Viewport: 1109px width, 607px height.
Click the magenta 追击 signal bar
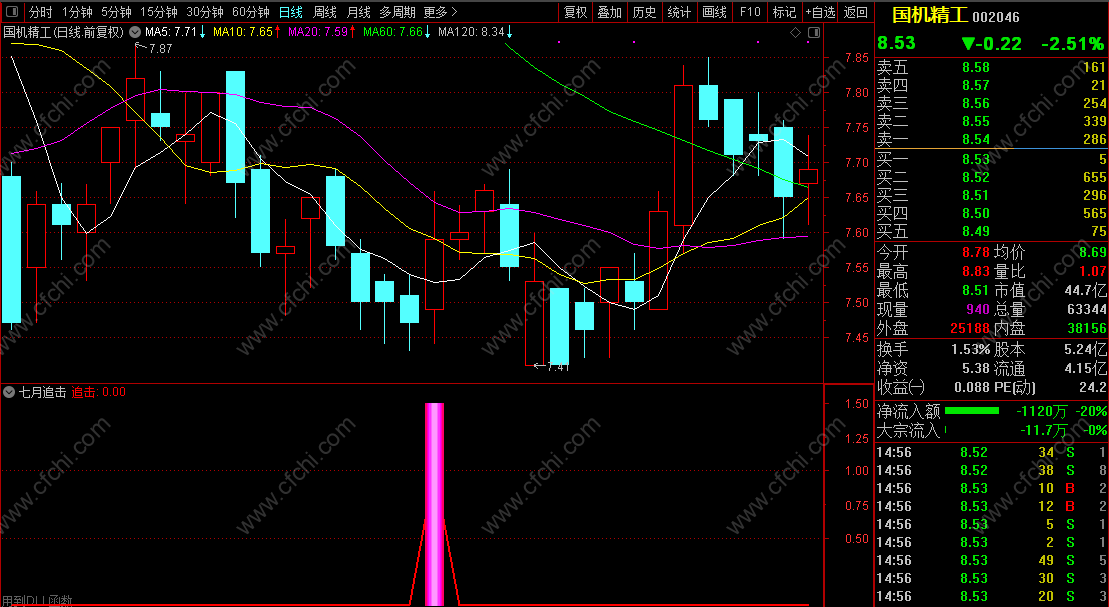(x=434, y=504)
